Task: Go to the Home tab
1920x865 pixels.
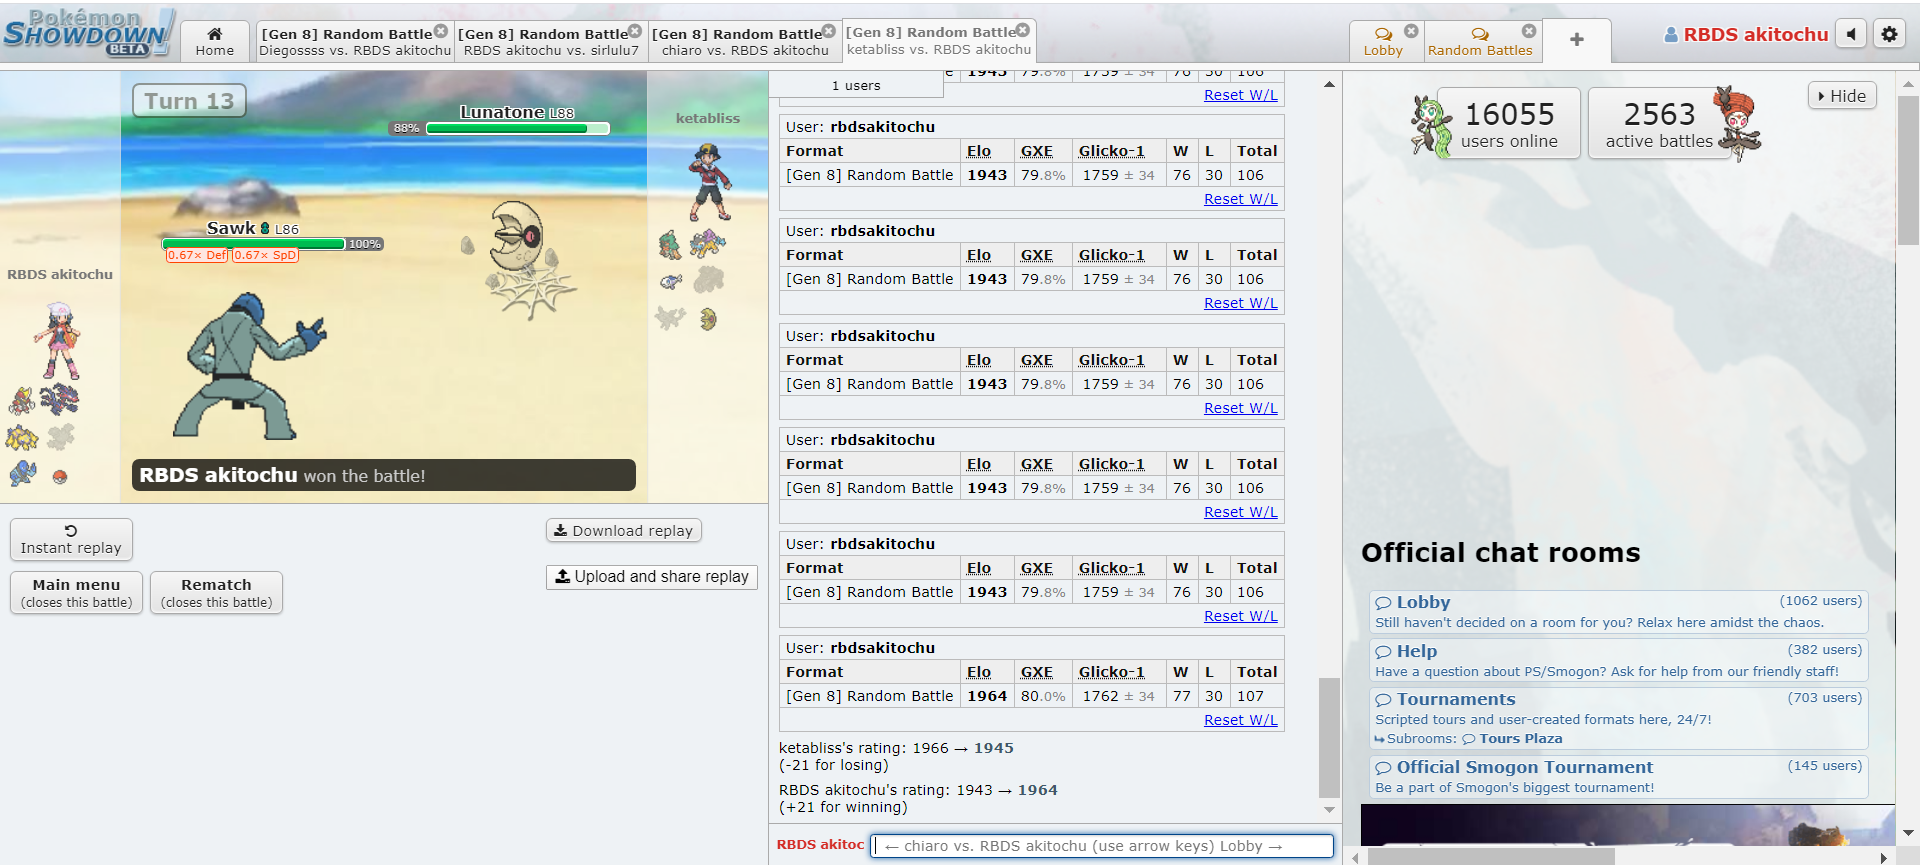Action: click(215, 41)
